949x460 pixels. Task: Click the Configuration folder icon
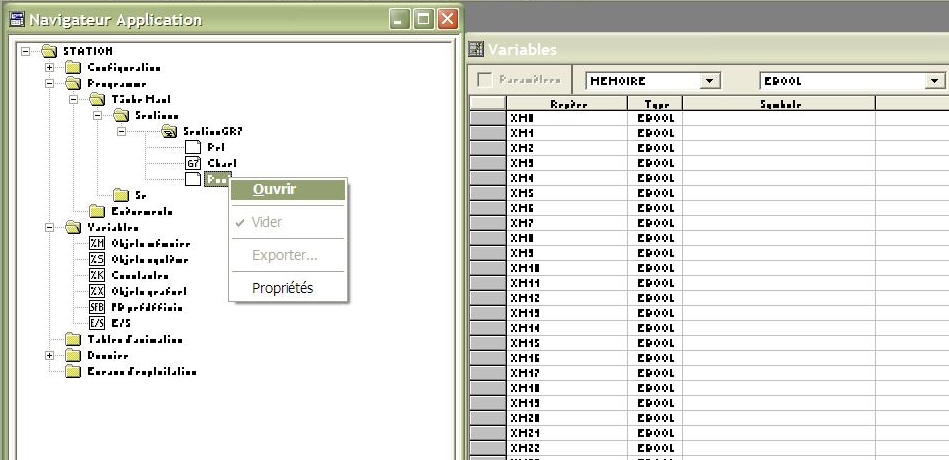tap(73, 67)
